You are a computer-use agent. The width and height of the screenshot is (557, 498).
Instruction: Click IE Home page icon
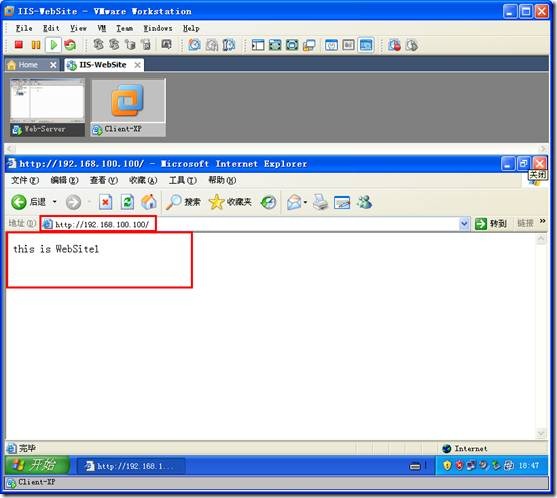coord(149,202)
